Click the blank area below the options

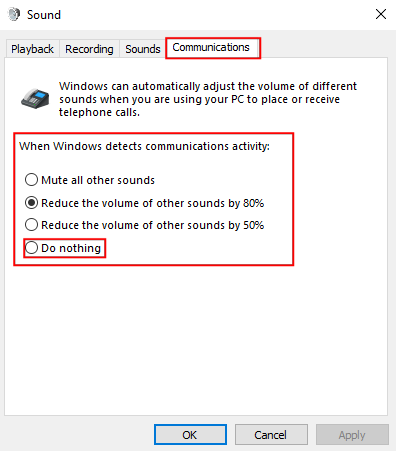coord(196,340)
